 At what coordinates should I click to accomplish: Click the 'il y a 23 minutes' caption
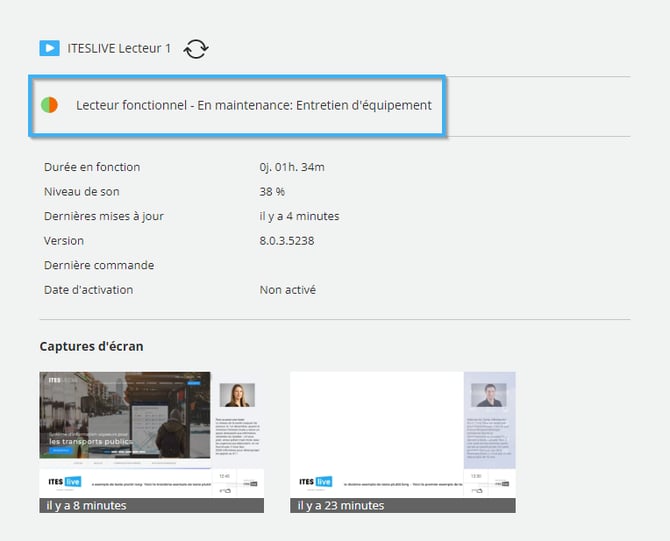[341, 505]
